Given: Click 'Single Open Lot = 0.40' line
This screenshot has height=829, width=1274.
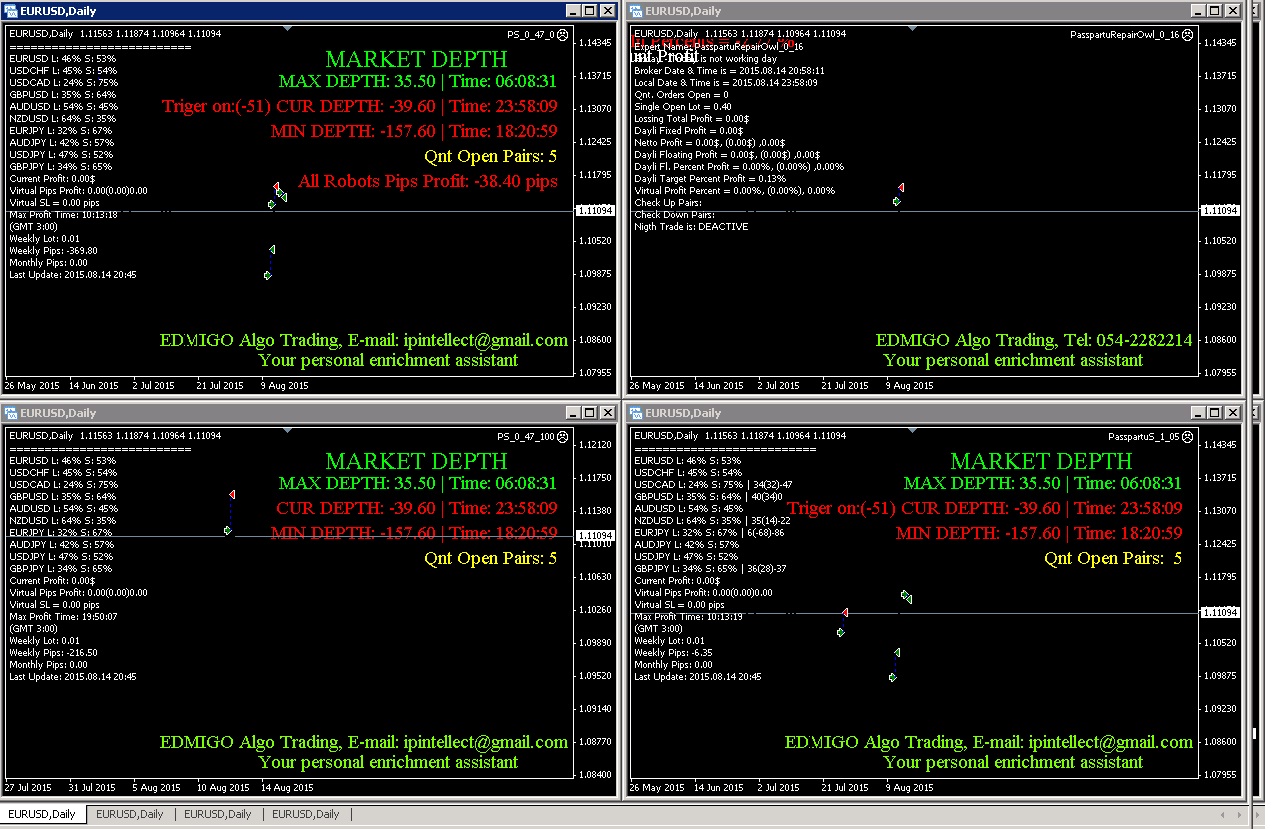Looking at the screenshot, I should tap(683, 107).
